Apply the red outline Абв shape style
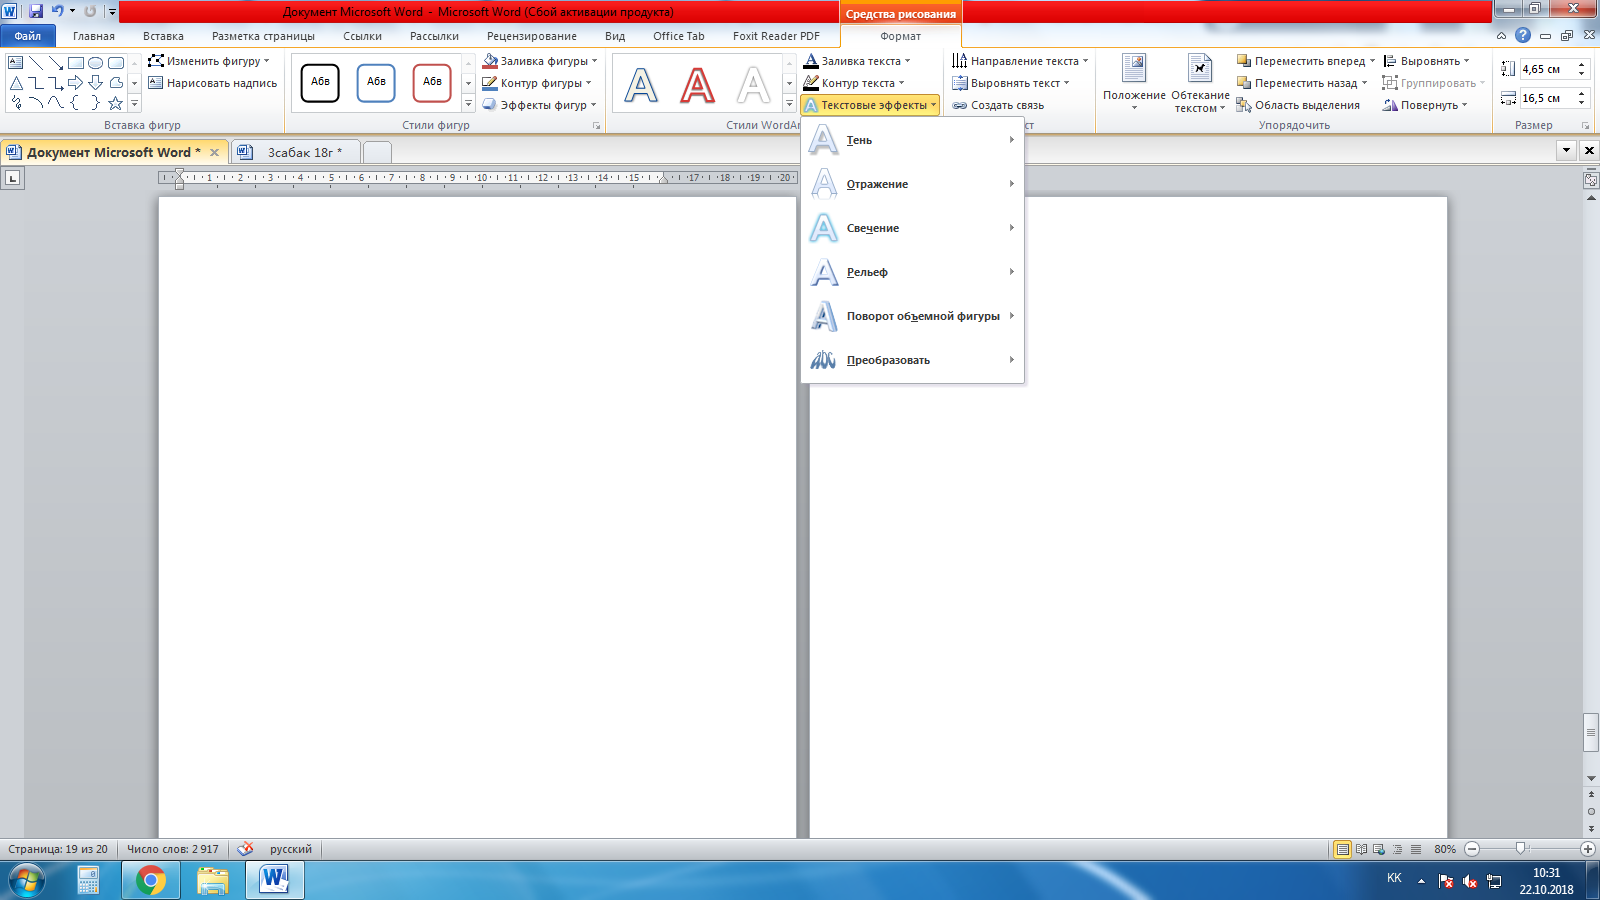Image resolution: width=1600 pixels, height=900 pixels. tap(432, 82)
